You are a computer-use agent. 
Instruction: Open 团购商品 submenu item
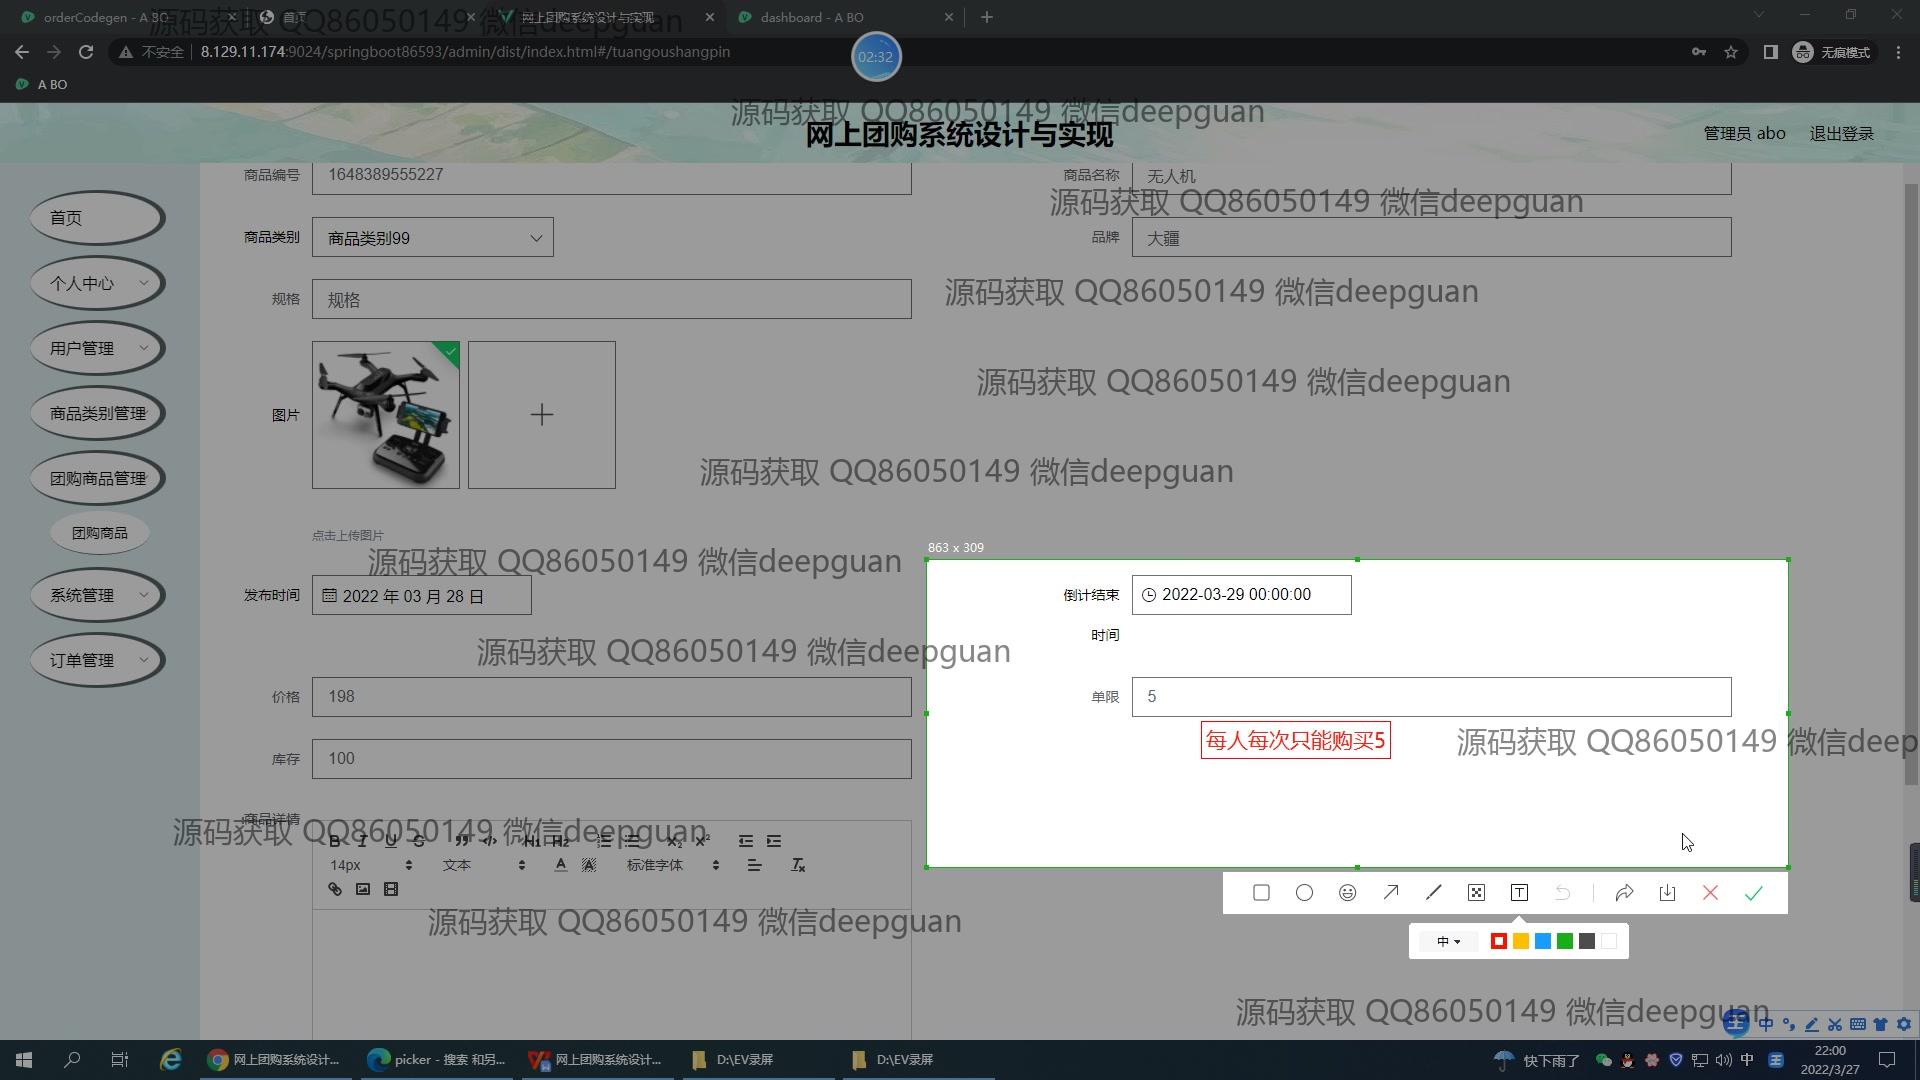tap(99, 533)
